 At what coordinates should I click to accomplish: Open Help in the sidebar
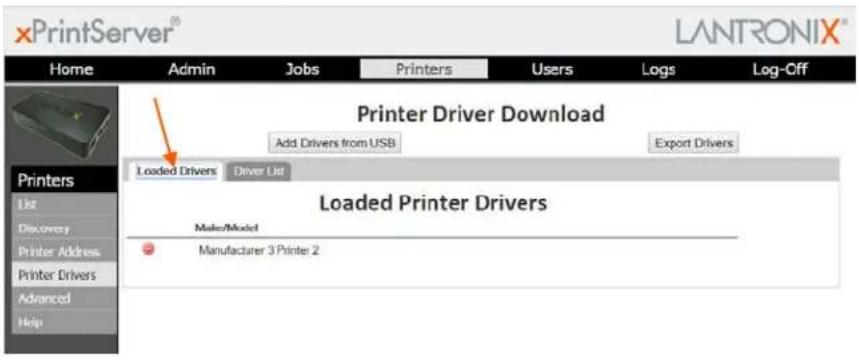pos(64,322)
